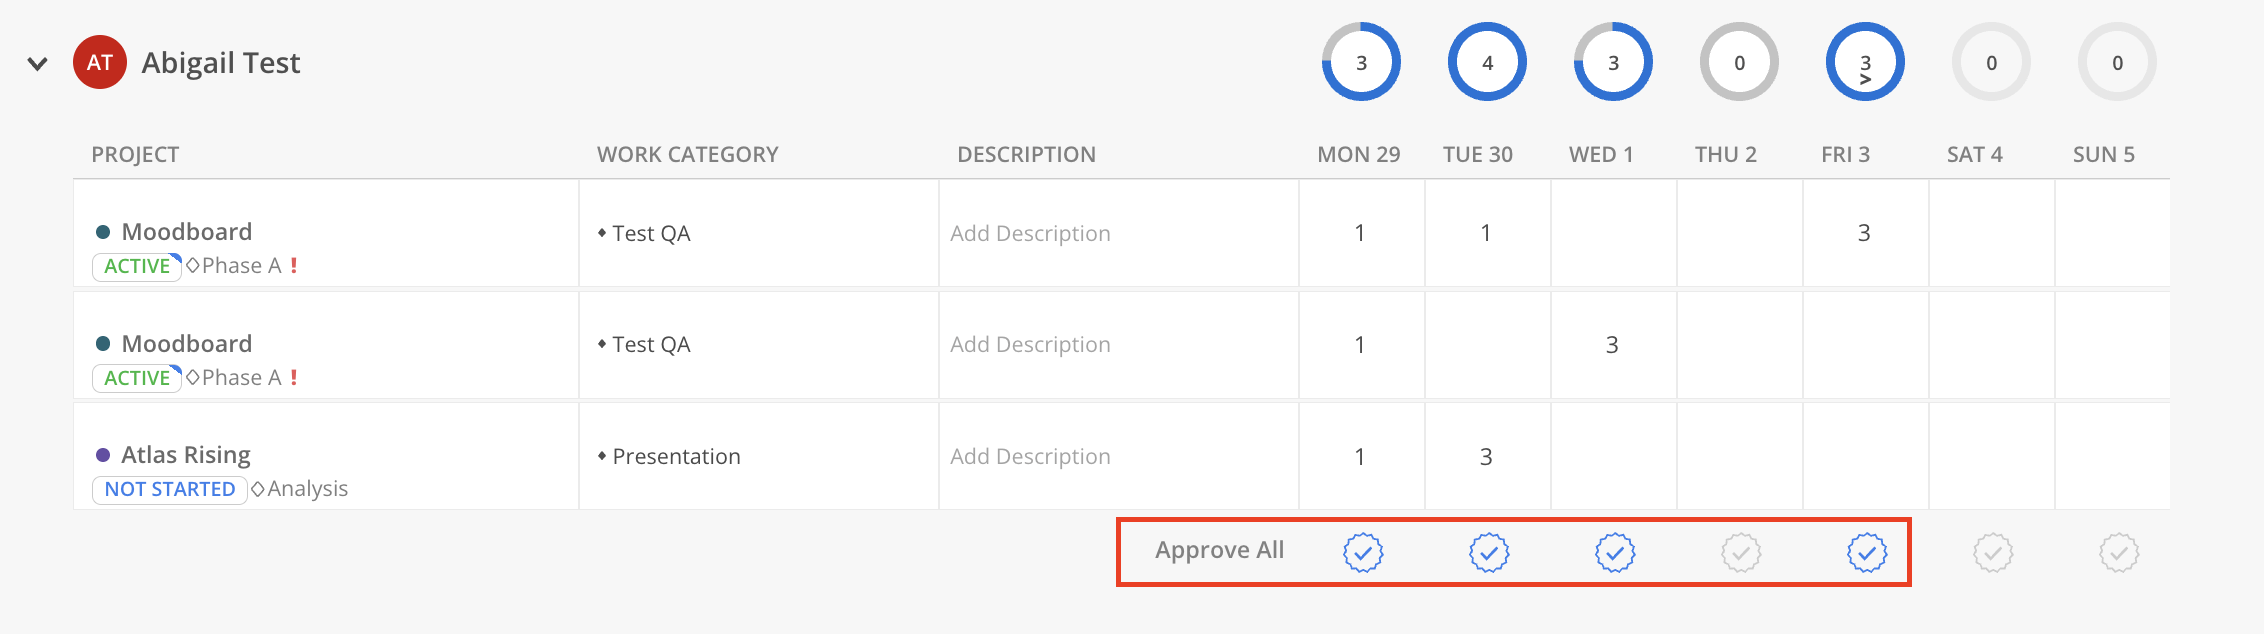
Task: Add description for Atlas Rising row
Action: pos(1030,457)
